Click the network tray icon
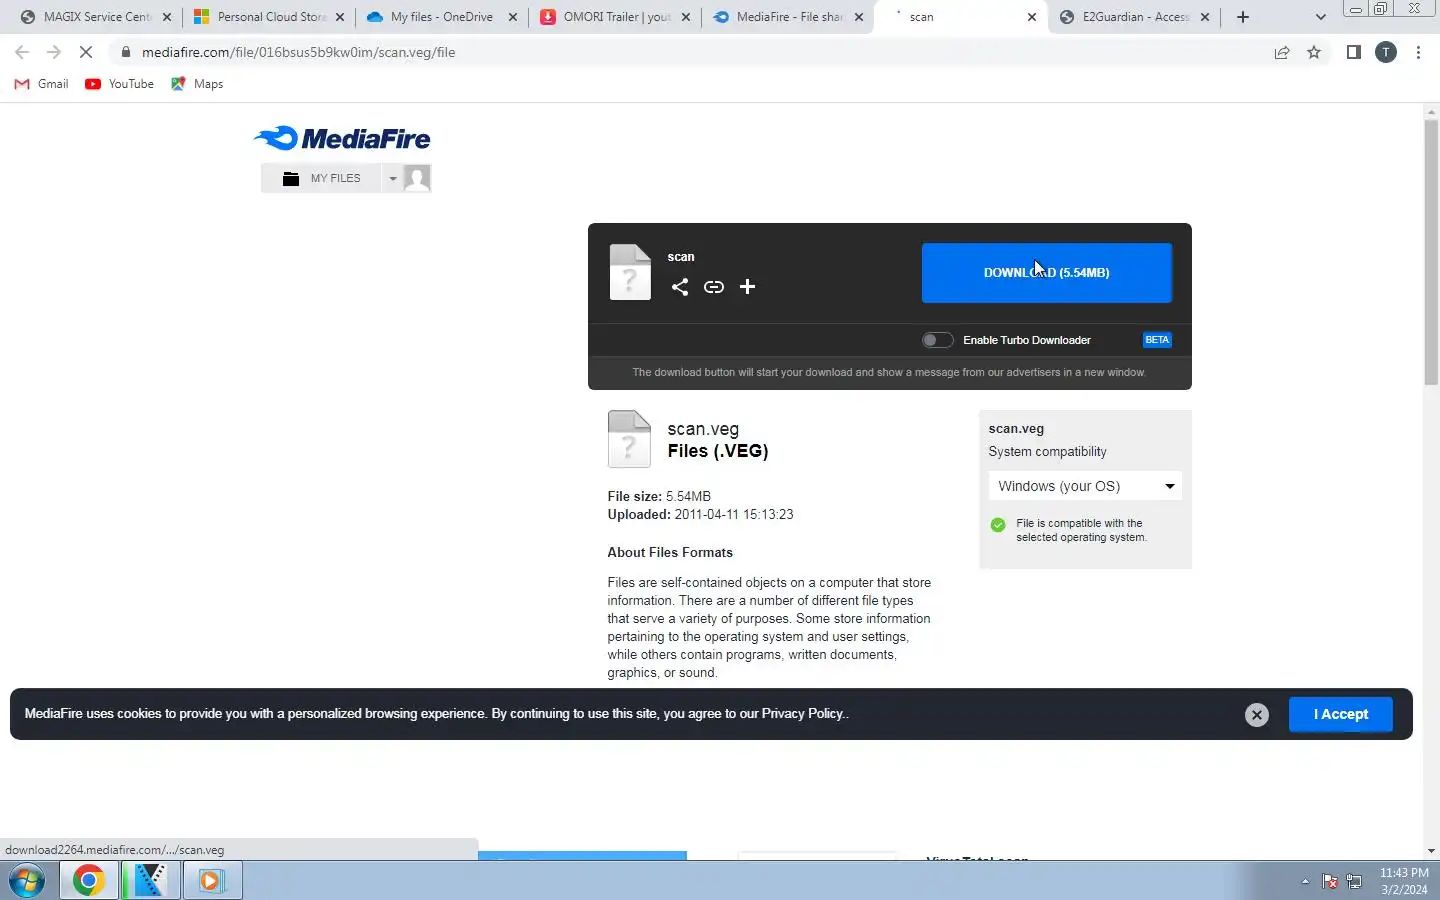This screenshot has width=1440, height=900. click(1355, 881)
